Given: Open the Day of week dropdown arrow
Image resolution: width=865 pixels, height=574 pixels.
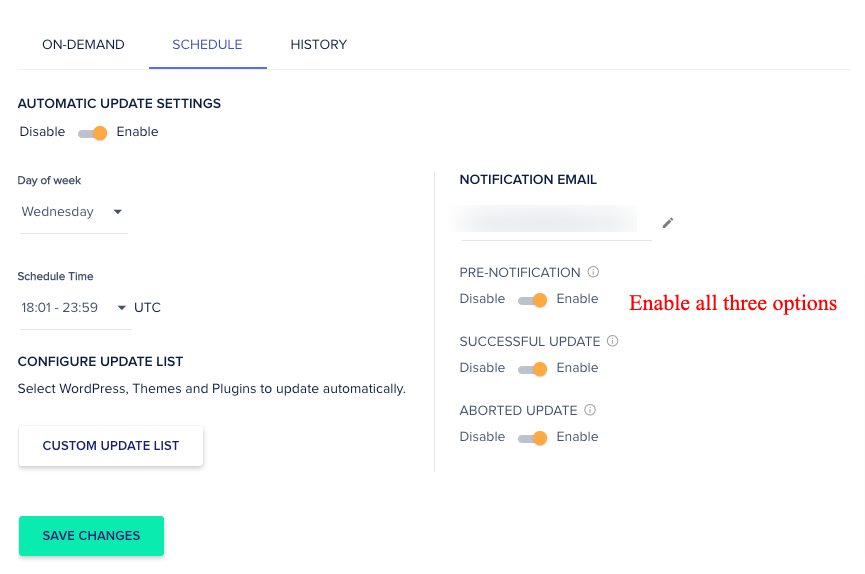Looking at the screenshot, I should point(118,212).
